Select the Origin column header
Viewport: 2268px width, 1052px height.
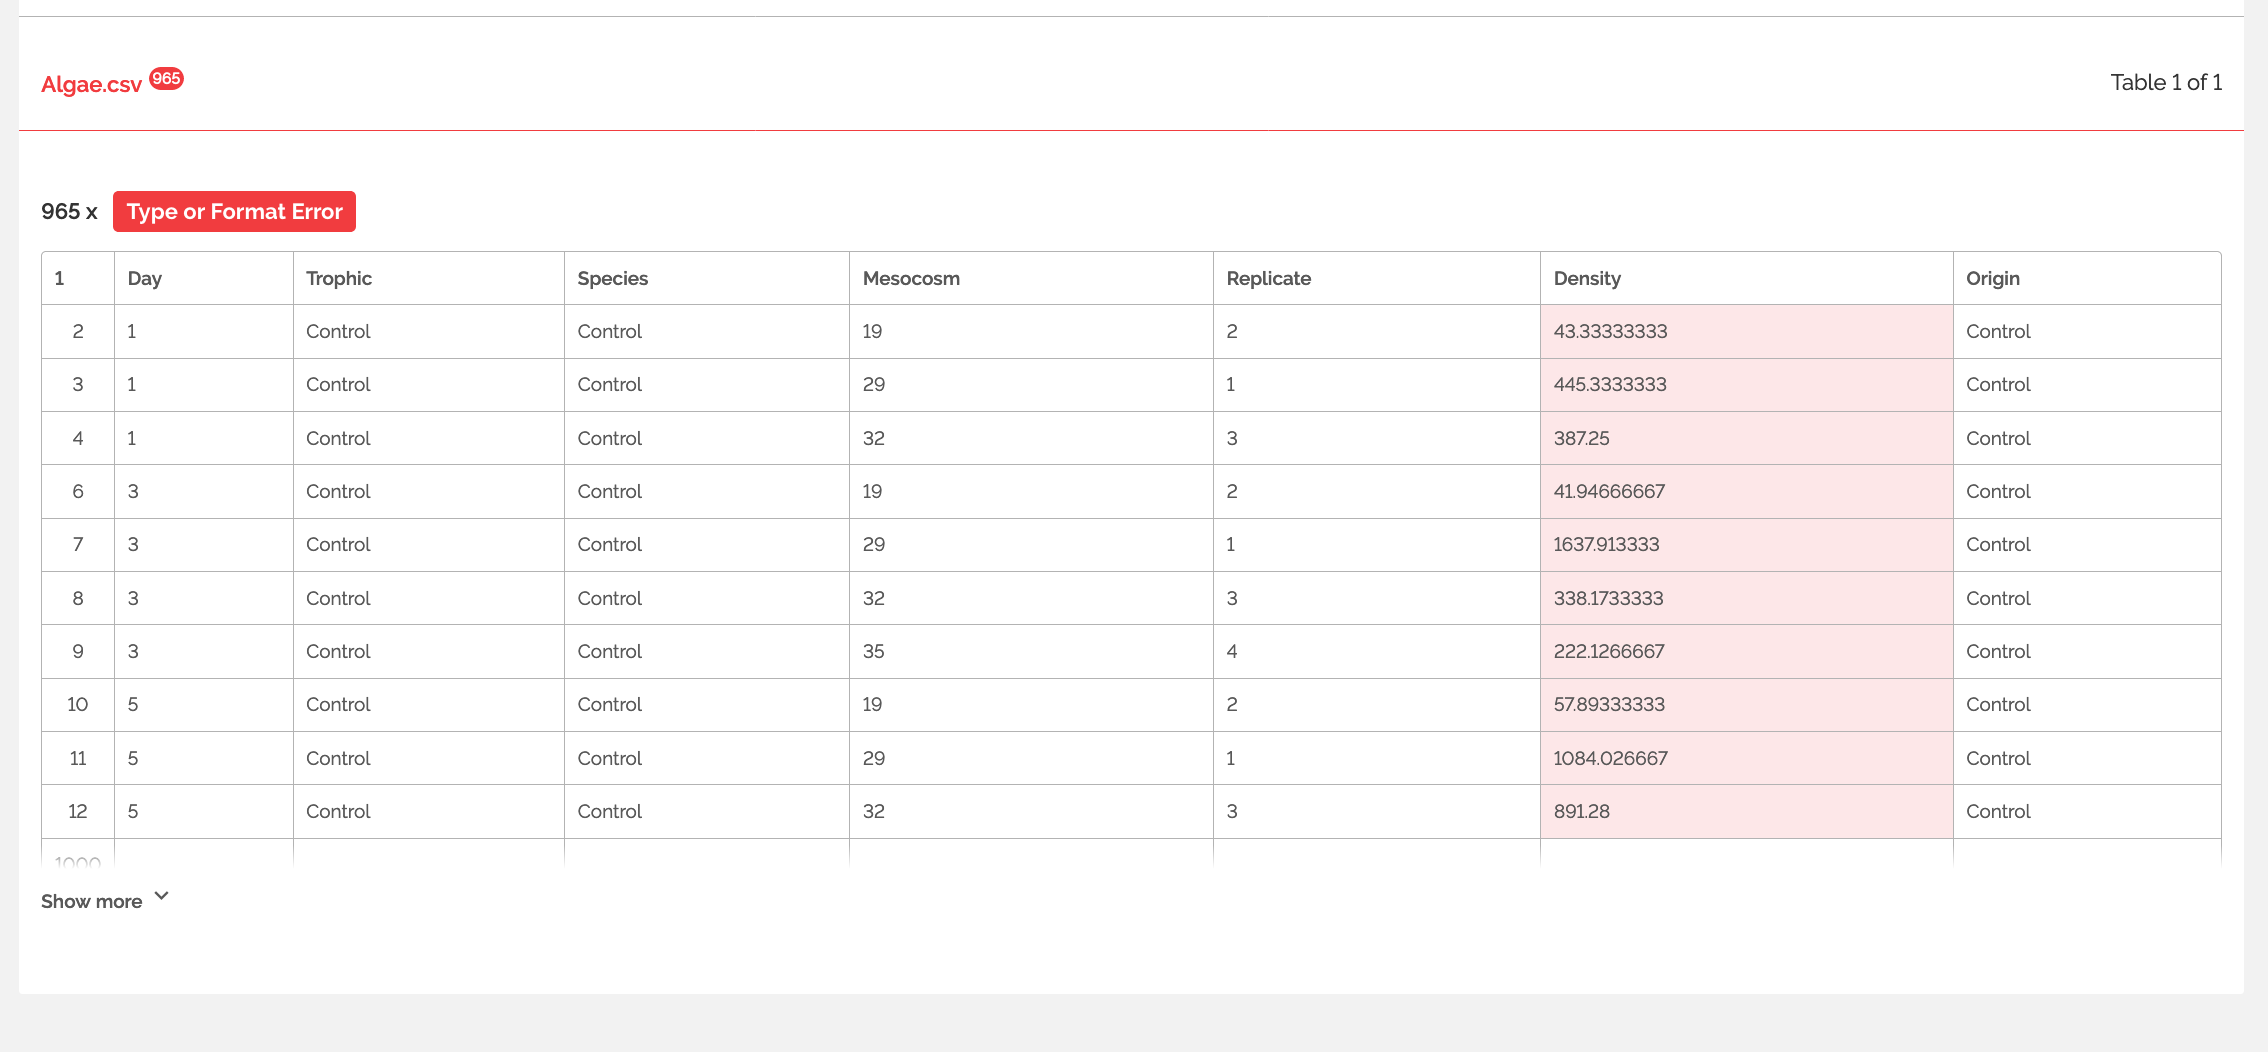(x=2087, y=278)
